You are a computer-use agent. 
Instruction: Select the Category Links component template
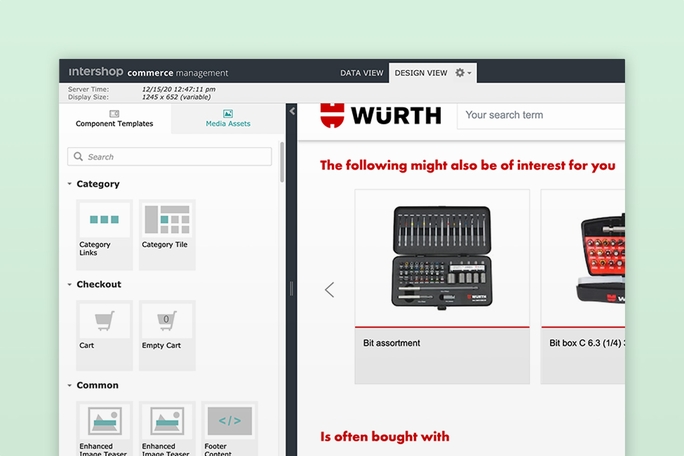point(104,235)
